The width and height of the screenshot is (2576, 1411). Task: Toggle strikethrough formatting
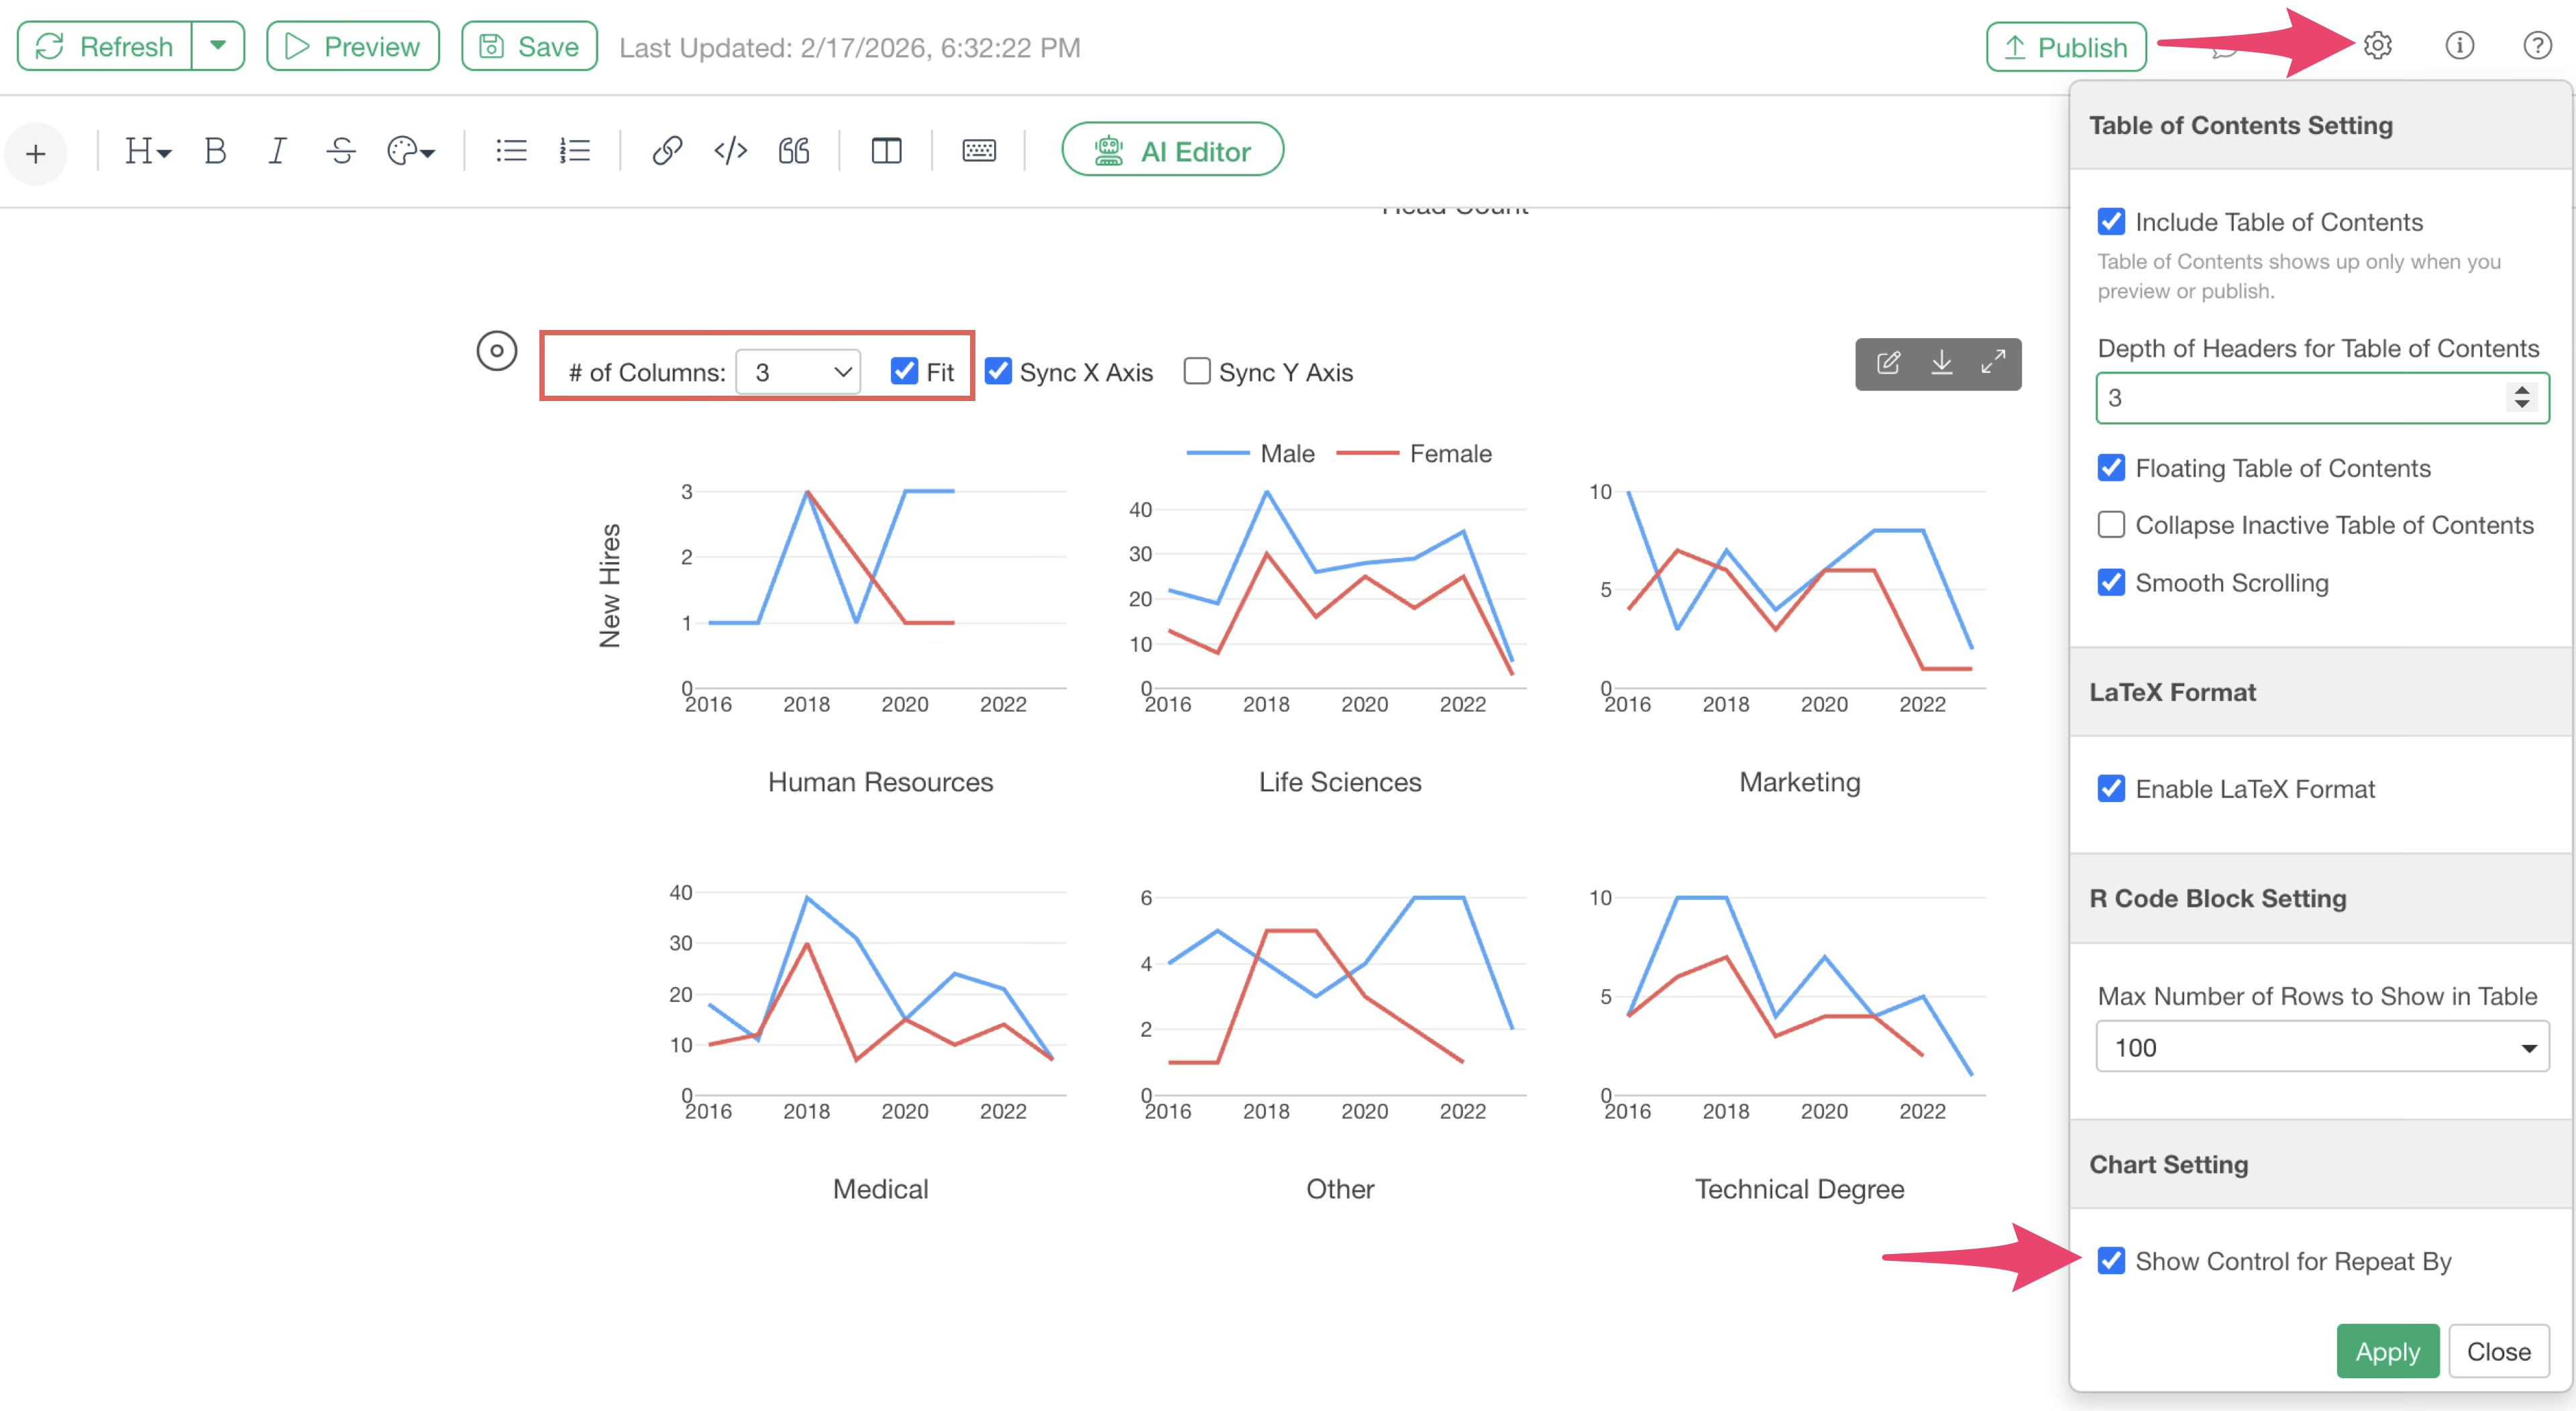coord(341,151)
